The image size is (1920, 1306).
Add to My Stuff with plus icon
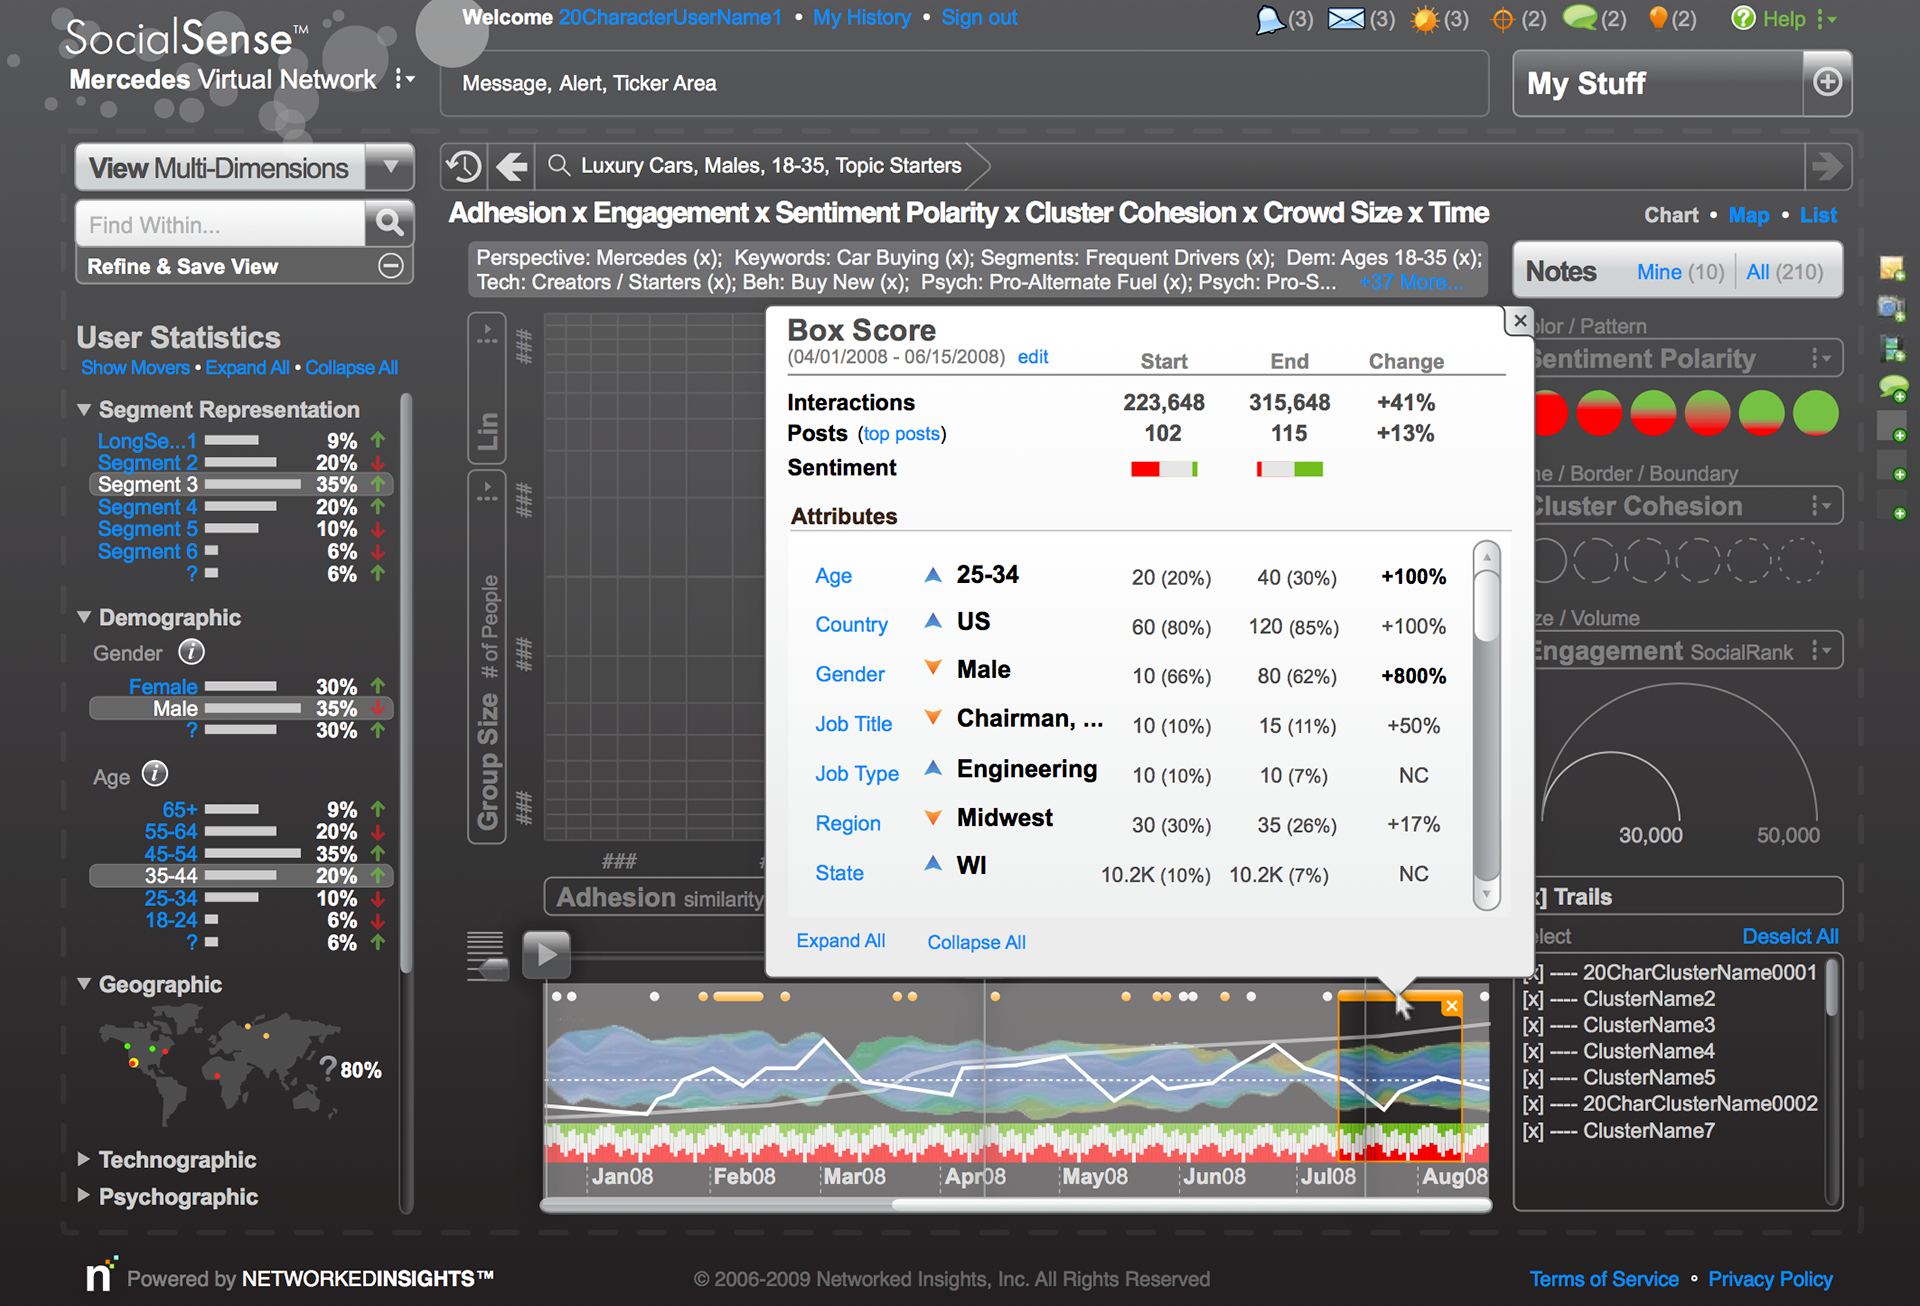tap(1827, 82)
